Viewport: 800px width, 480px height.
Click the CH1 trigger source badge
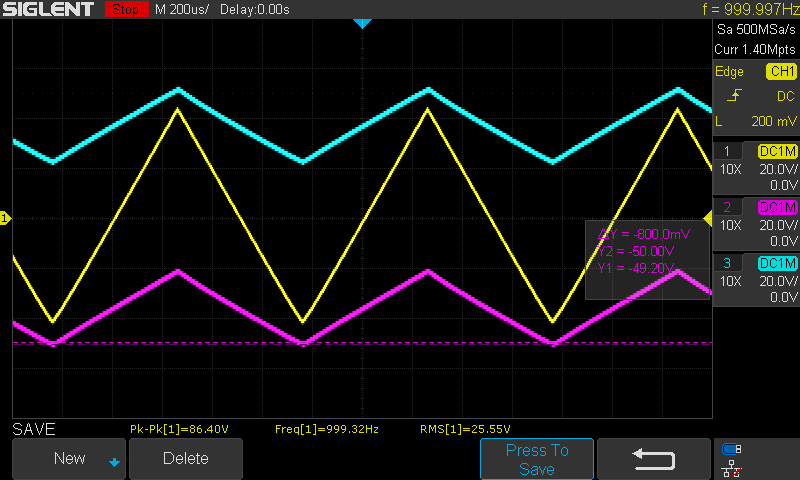781,71
